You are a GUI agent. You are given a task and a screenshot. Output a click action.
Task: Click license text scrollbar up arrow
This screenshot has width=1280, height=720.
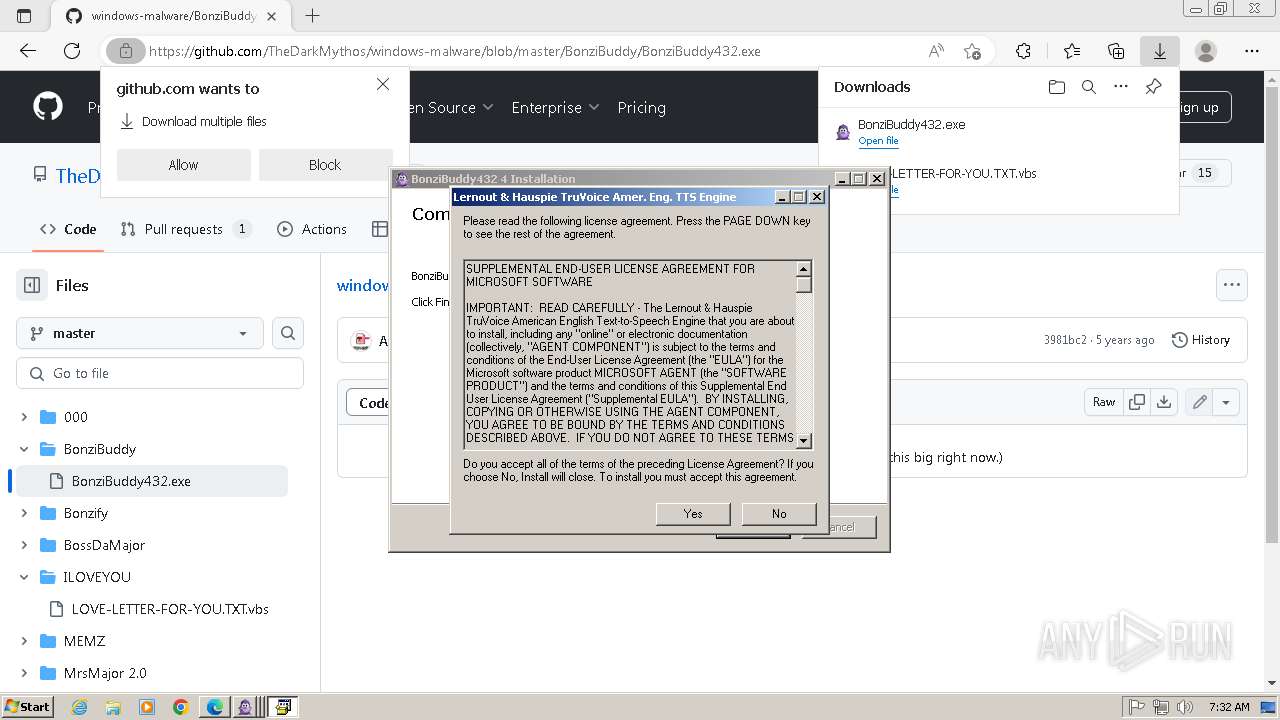(804, 268)
